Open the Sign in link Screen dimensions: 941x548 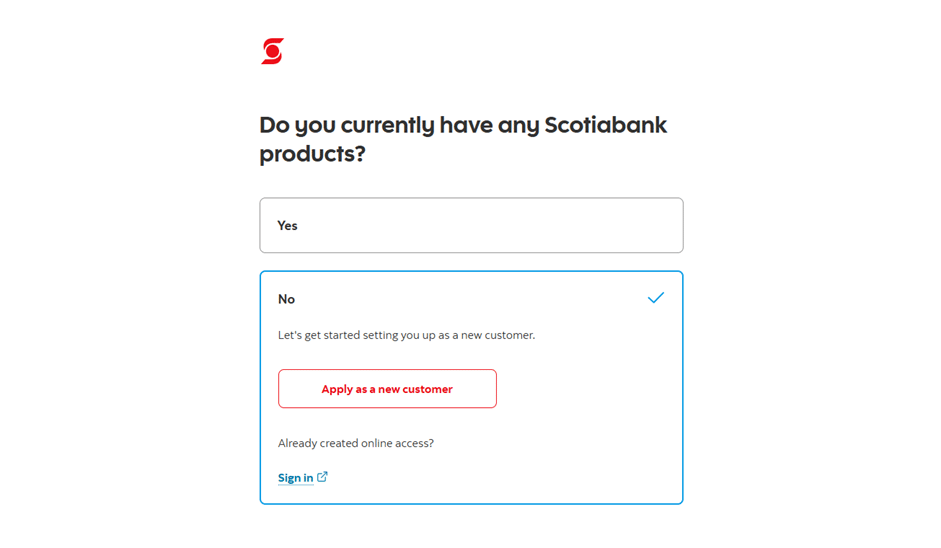coord(296,478)
